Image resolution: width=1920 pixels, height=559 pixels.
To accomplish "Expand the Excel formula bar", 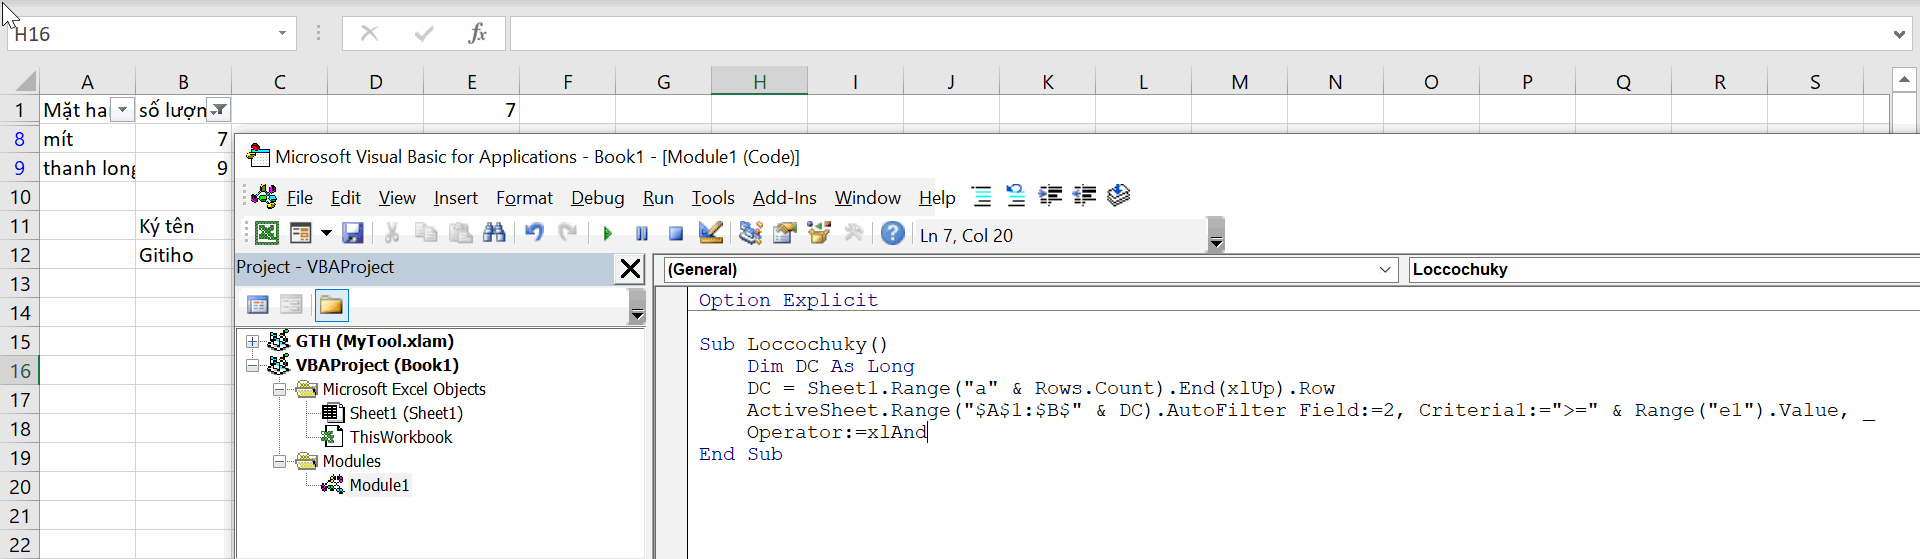I will point(1899,34).
